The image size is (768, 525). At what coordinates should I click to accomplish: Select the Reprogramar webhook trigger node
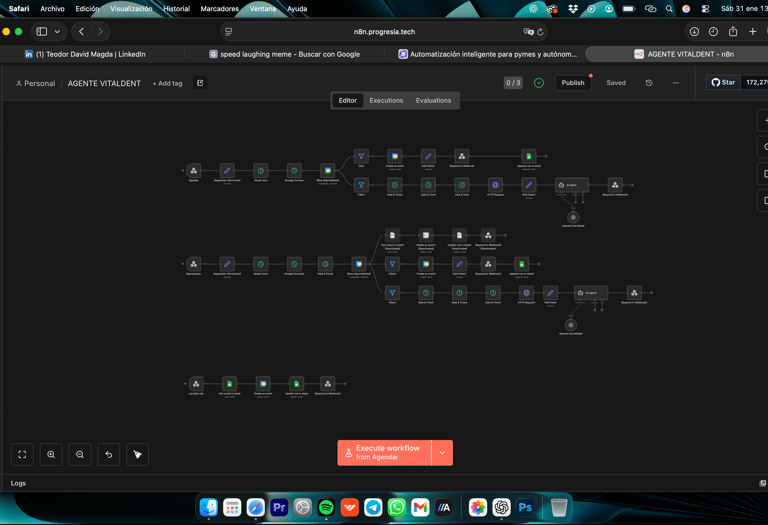coord(193,264)
